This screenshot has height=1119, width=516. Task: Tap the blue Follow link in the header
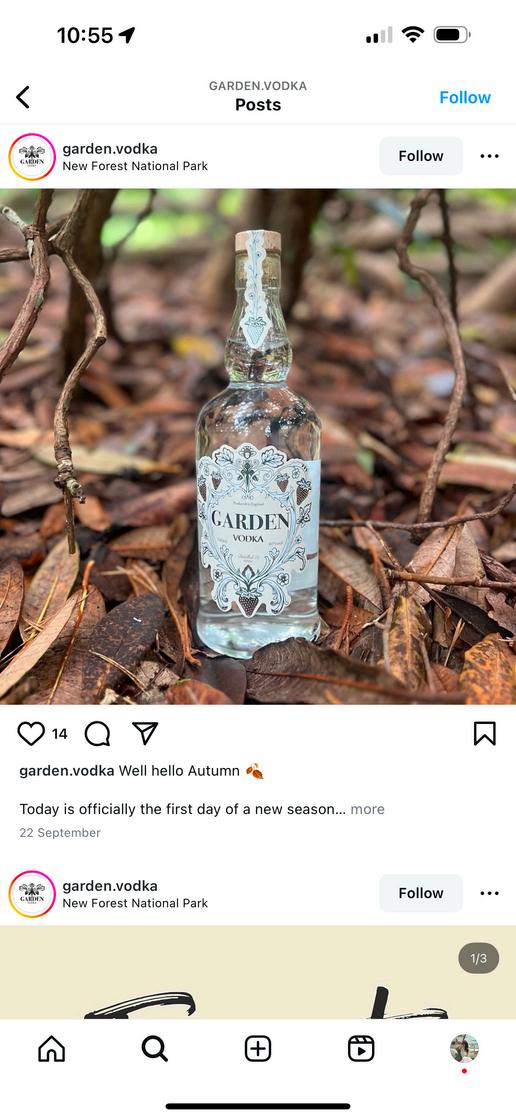(x=465, y=98)
